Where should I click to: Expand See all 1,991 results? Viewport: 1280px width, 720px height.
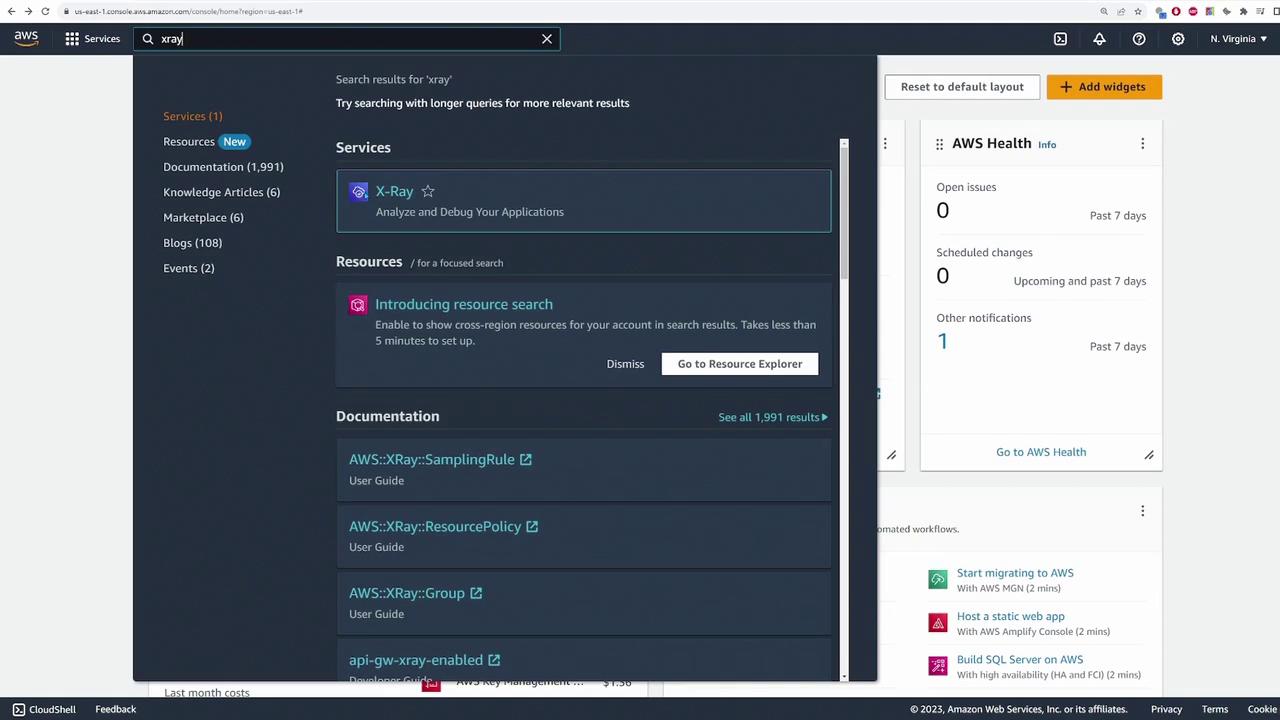click(x=773, y=417)
